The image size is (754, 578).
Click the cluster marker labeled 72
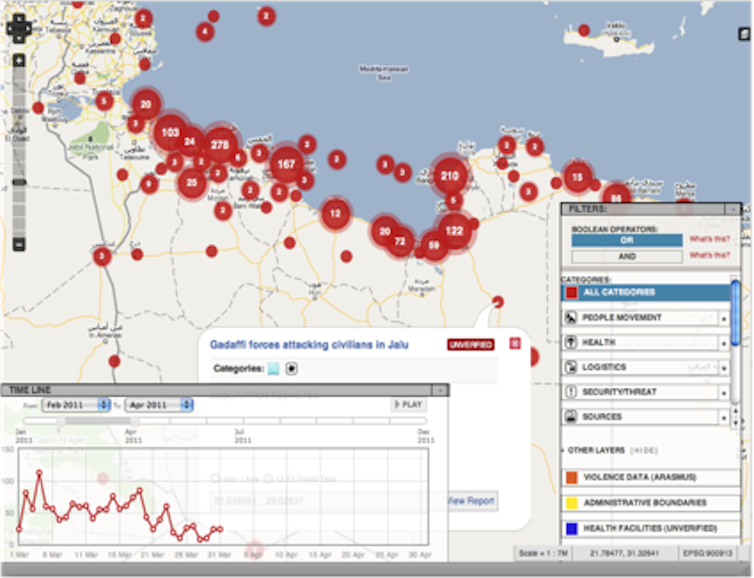coord(400,241)
